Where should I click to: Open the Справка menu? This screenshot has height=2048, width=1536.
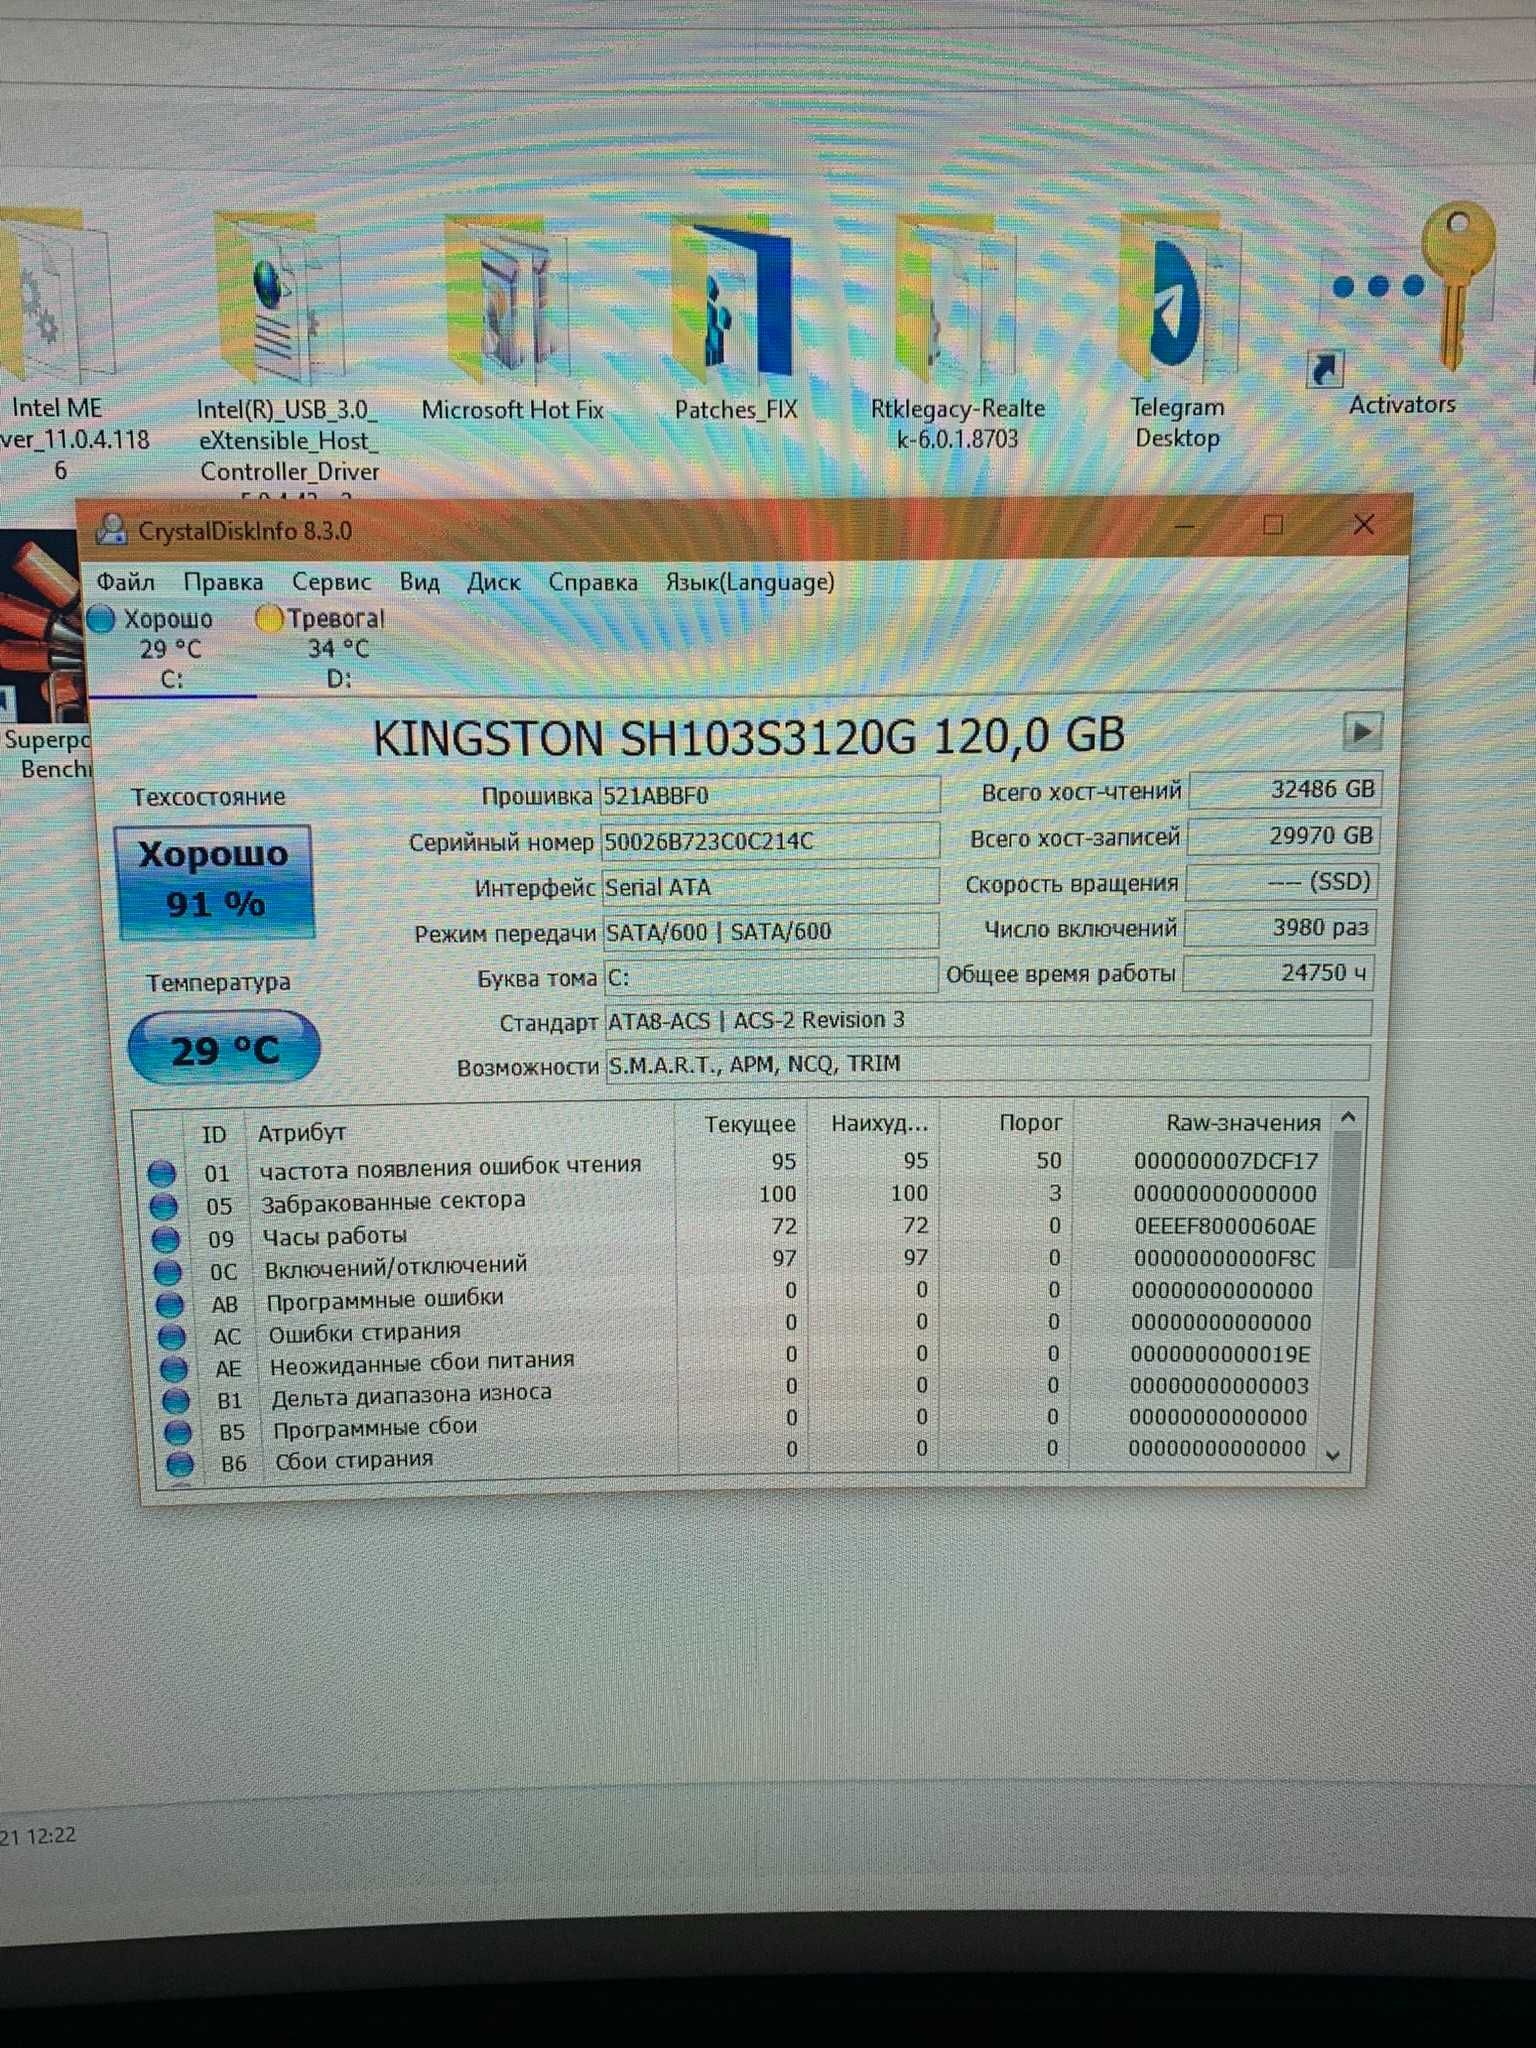[593, 582]
